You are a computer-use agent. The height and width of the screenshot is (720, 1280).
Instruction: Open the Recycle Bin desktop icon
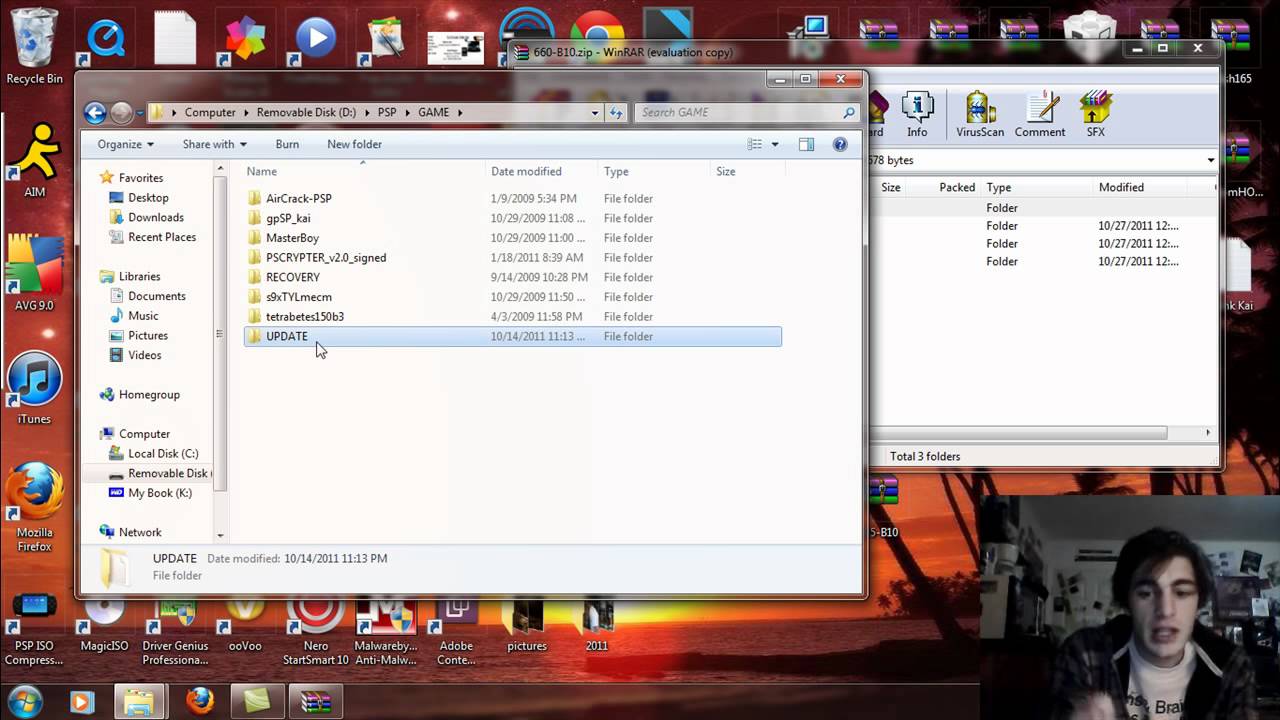click(34, 45)
